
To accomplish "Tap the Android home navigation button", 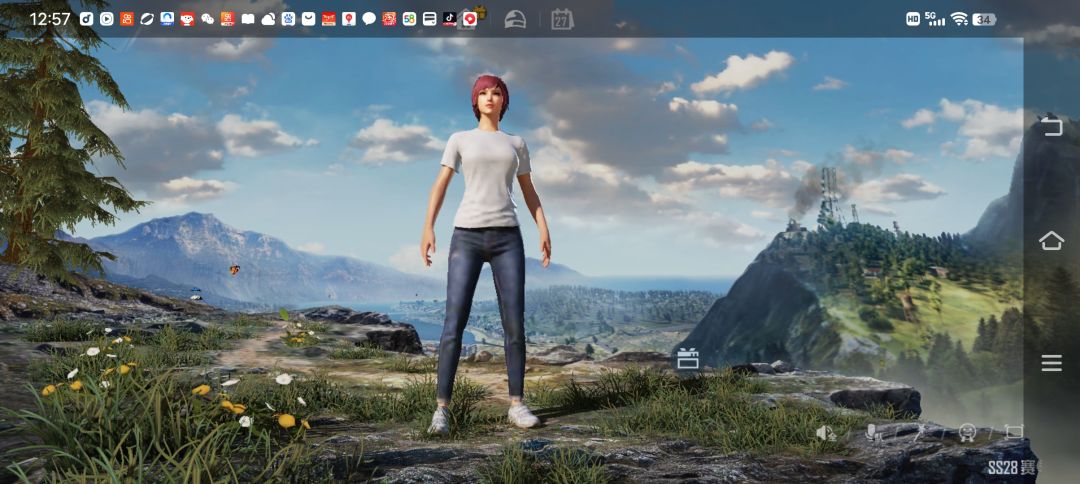I will point(1051,240).
